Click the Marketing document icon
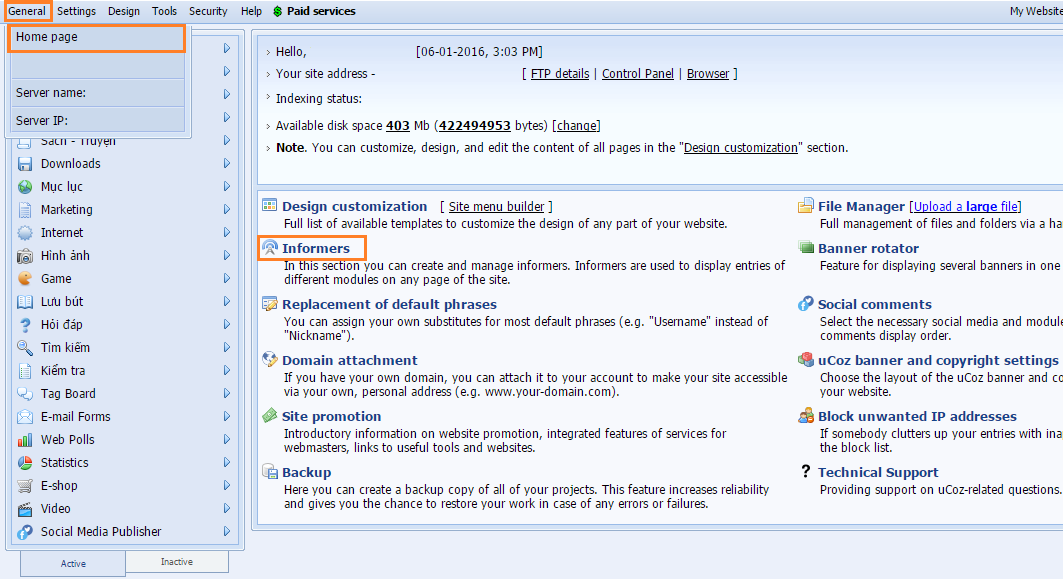The width and height of the screenshot is (1063, 579). (x=25, y=210)
